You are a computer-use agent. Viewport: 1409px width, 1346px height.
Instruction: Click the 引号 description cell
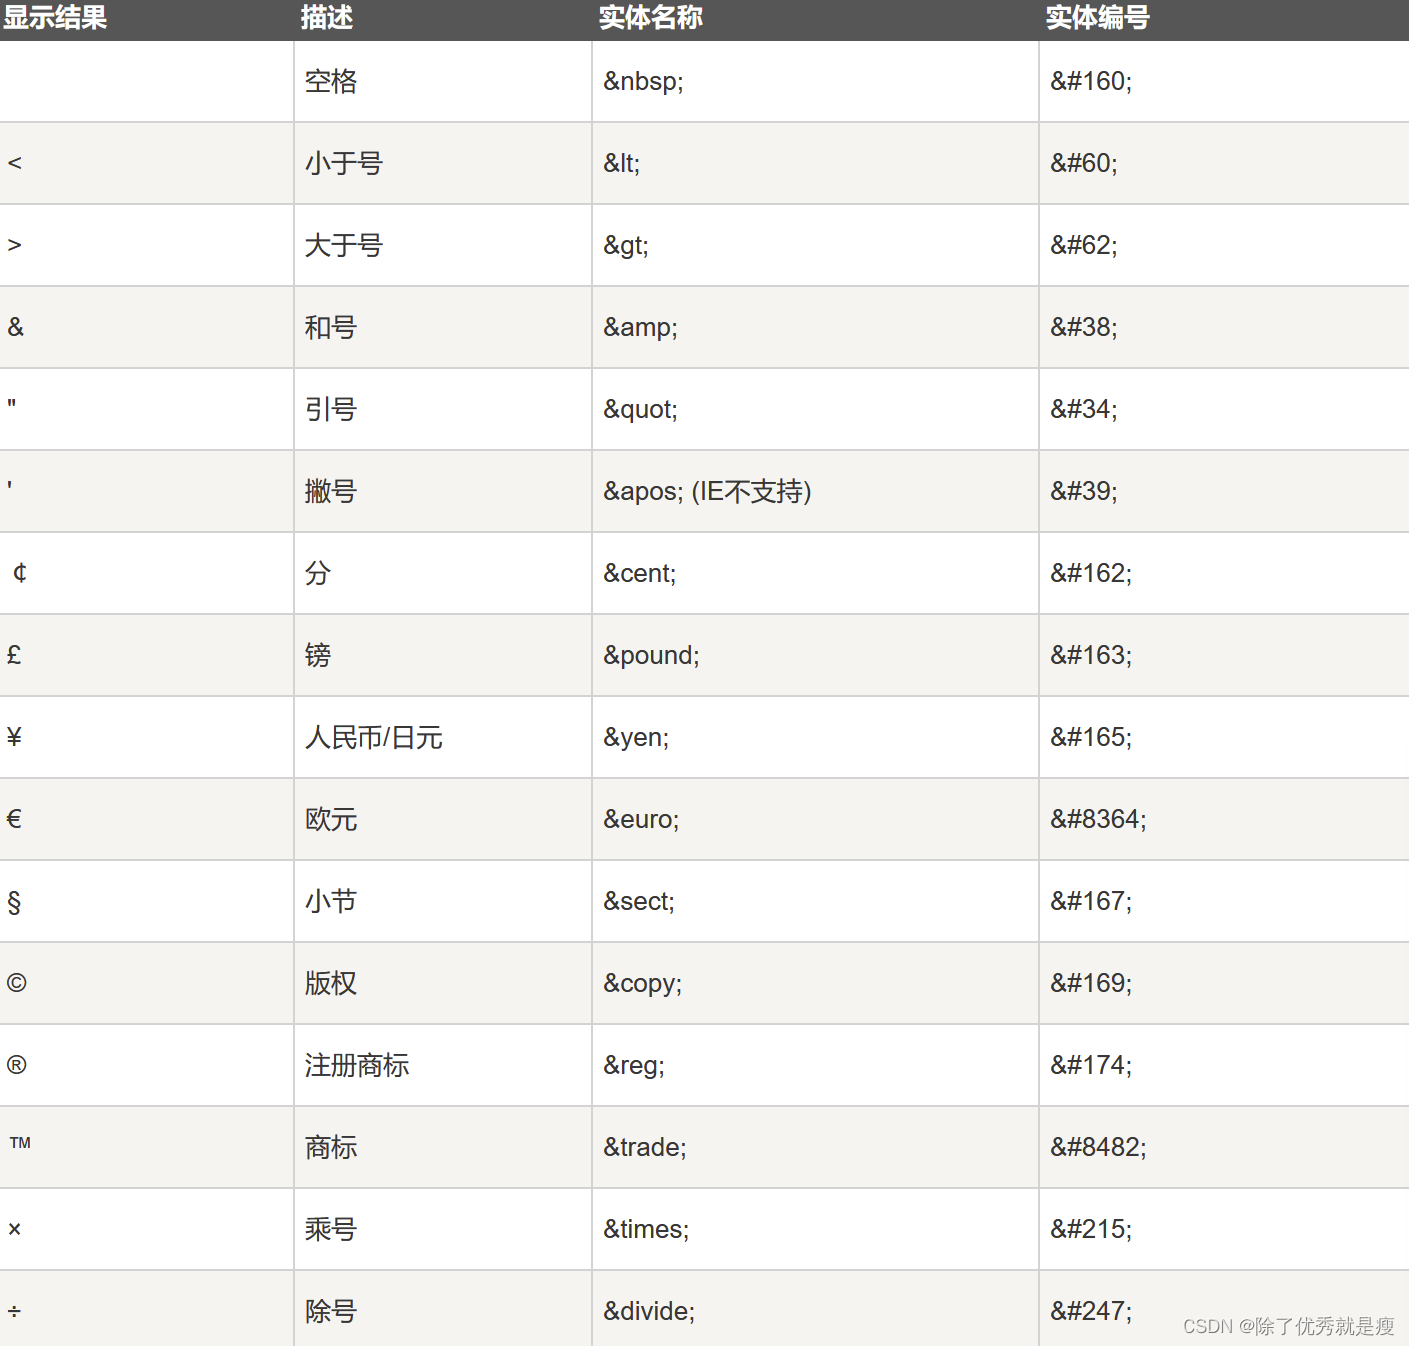pos(331,409)
